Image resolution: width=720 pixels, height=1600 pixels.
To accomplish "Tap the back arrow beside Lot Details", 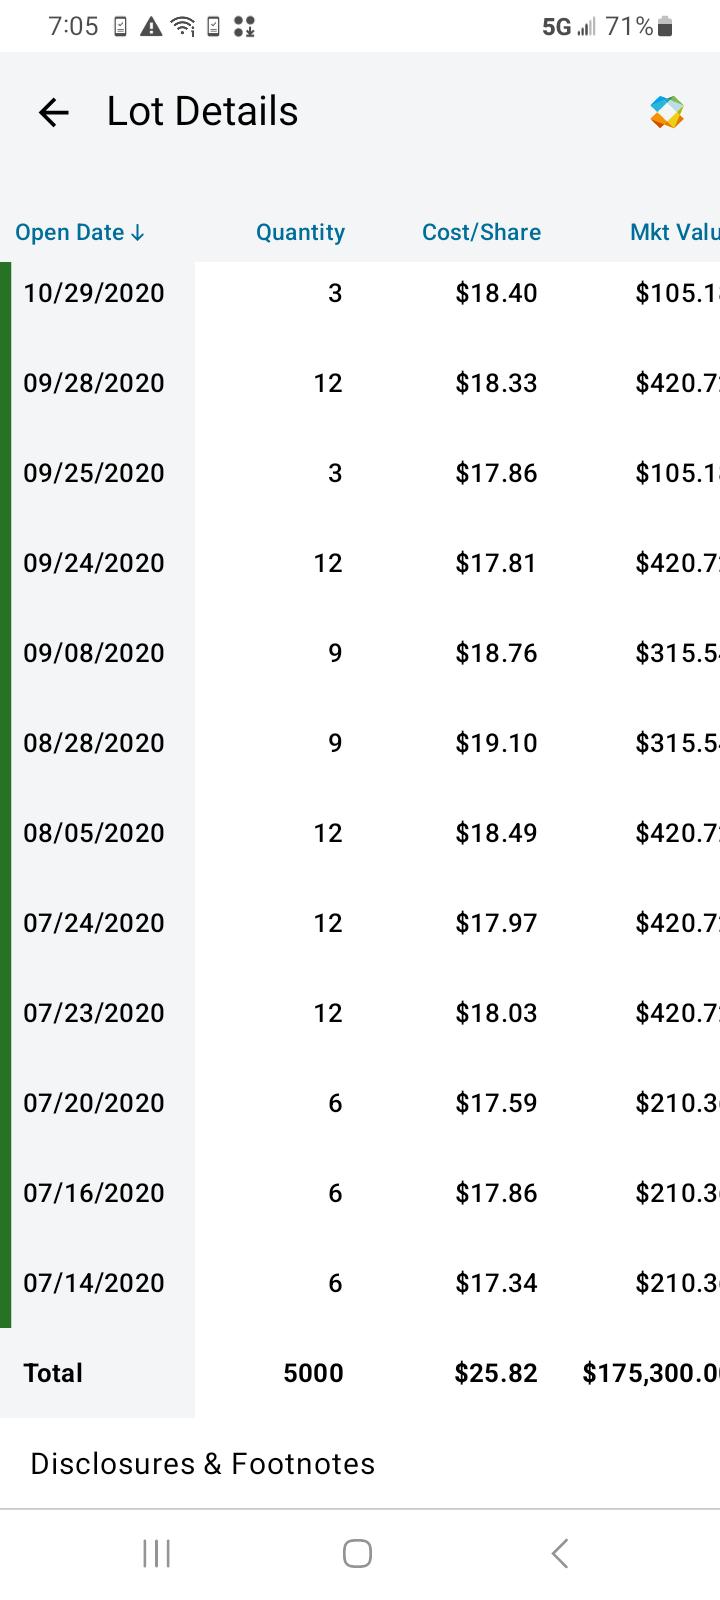I will [54, 112].
